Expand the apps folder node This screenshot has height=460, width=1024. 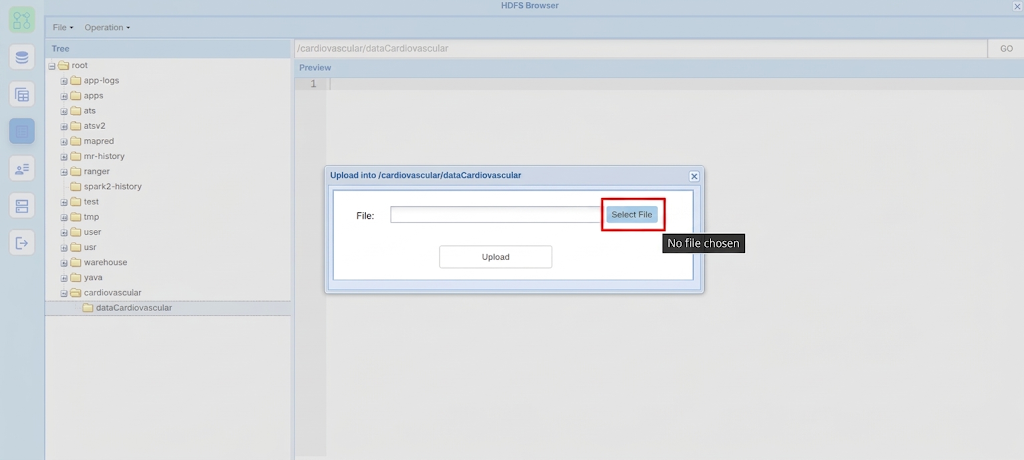coord(64,96)
